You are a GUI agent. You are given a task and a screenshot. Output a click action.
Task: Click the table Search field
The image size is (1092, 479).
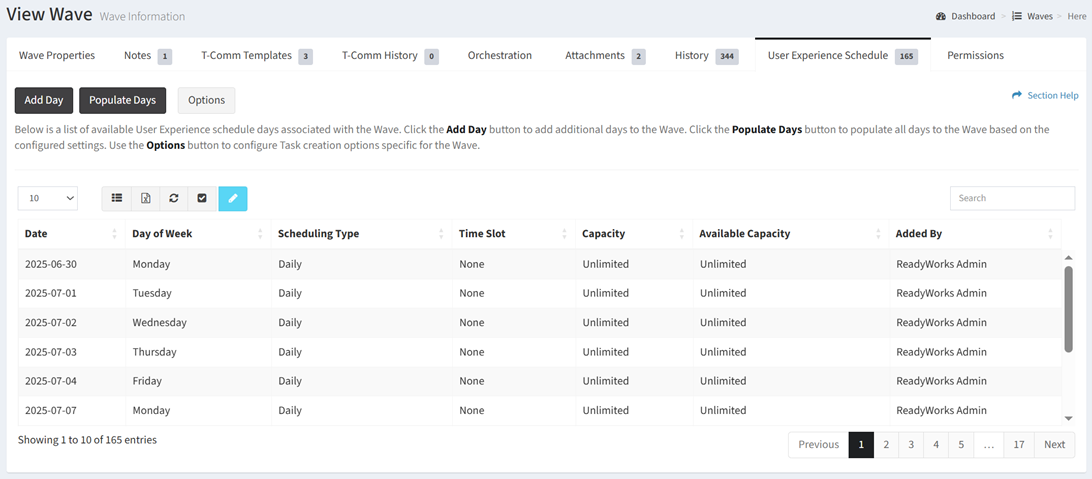1012,198
